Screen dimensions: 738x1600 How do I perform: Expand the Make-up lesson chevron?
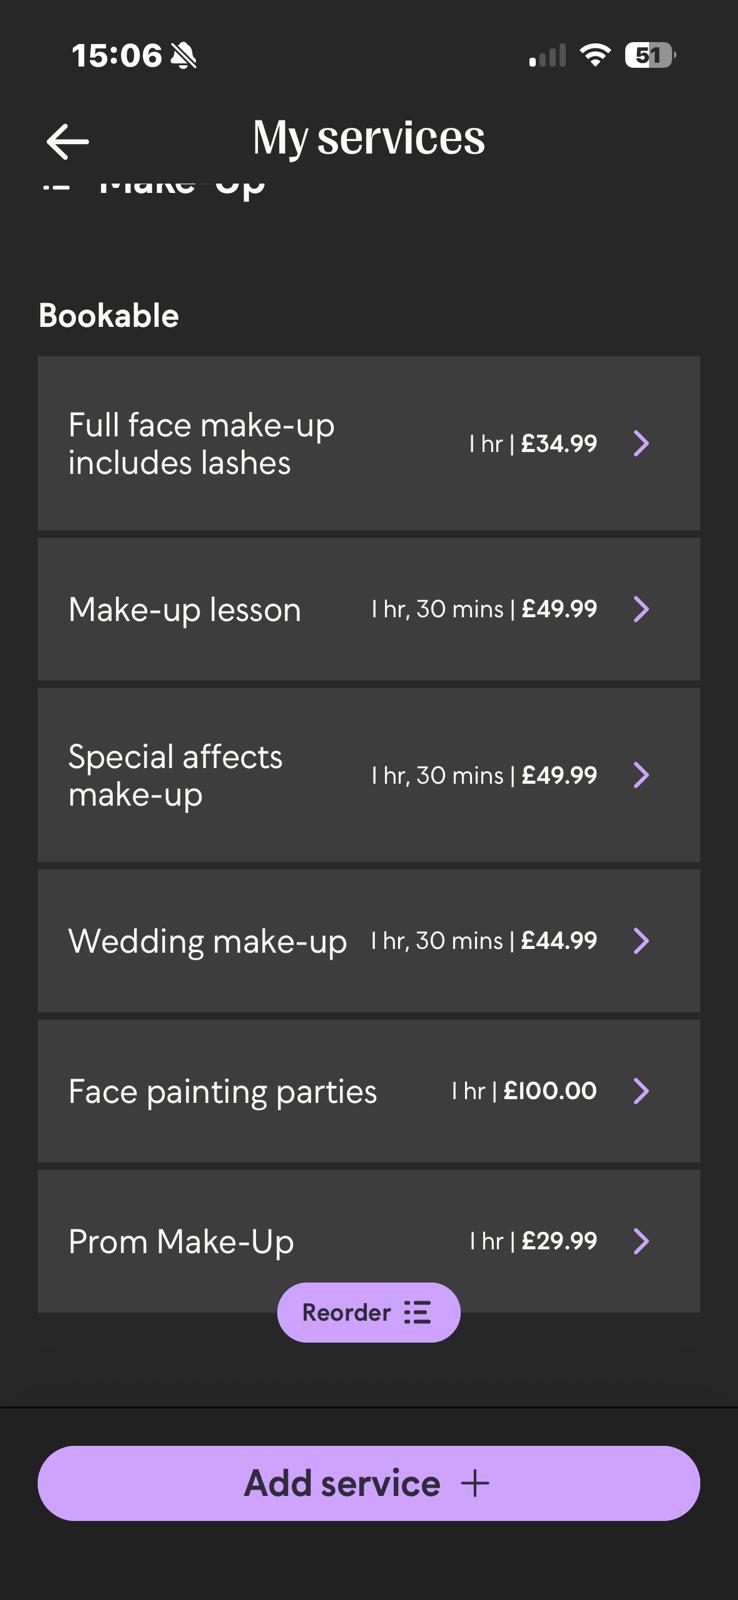tap(642, 609)
